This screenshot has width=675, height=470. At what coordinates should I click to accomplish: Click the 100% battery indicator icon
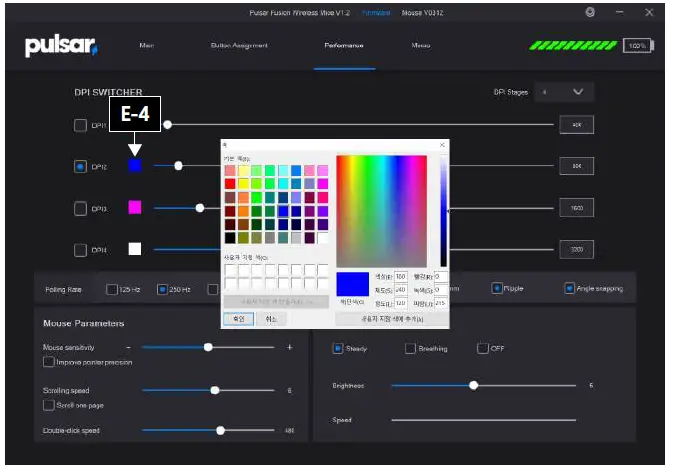point(638,46)
